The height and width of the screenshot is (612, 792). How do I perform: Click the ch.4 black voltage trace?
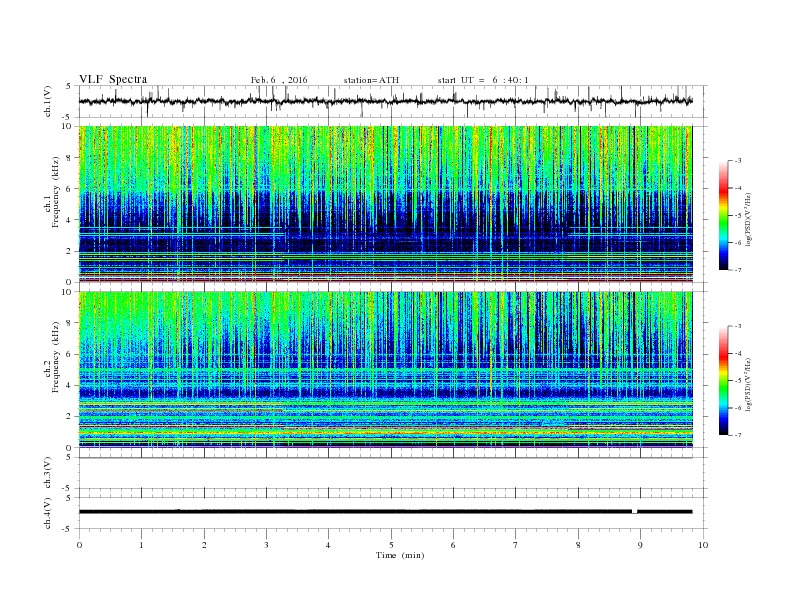(x=386, y=512)
